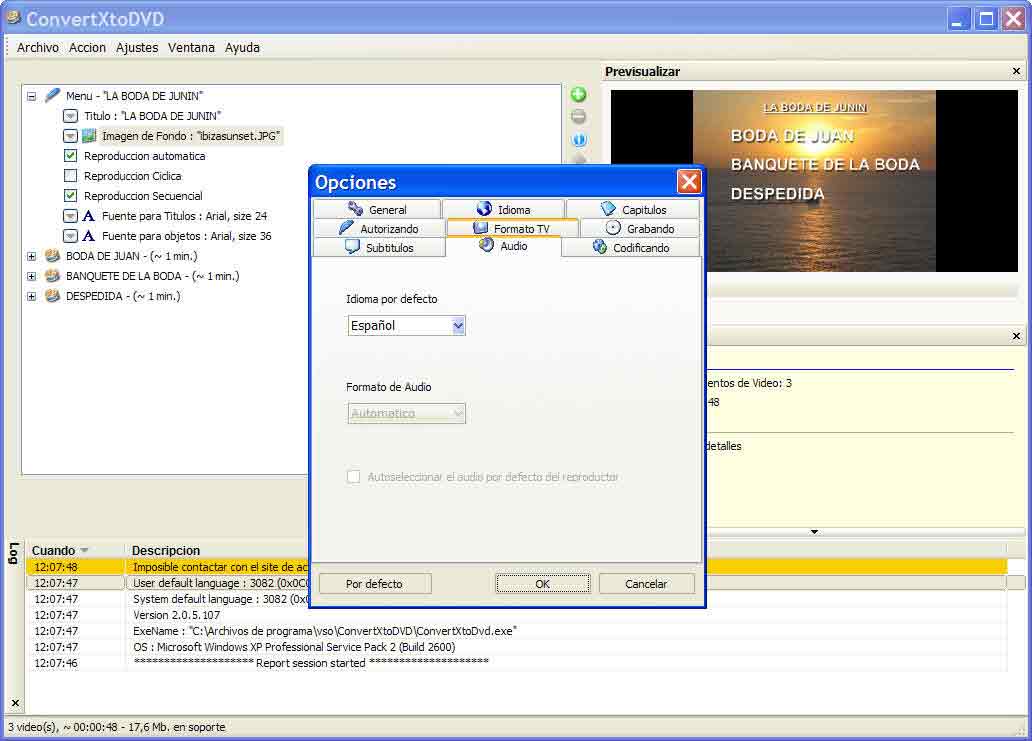Expand the BANQUETE DE LA BODA tree node
Image resolution: width=1032 pixels, height=741 pixels.
pyautogui.click(x=31, y=276)
